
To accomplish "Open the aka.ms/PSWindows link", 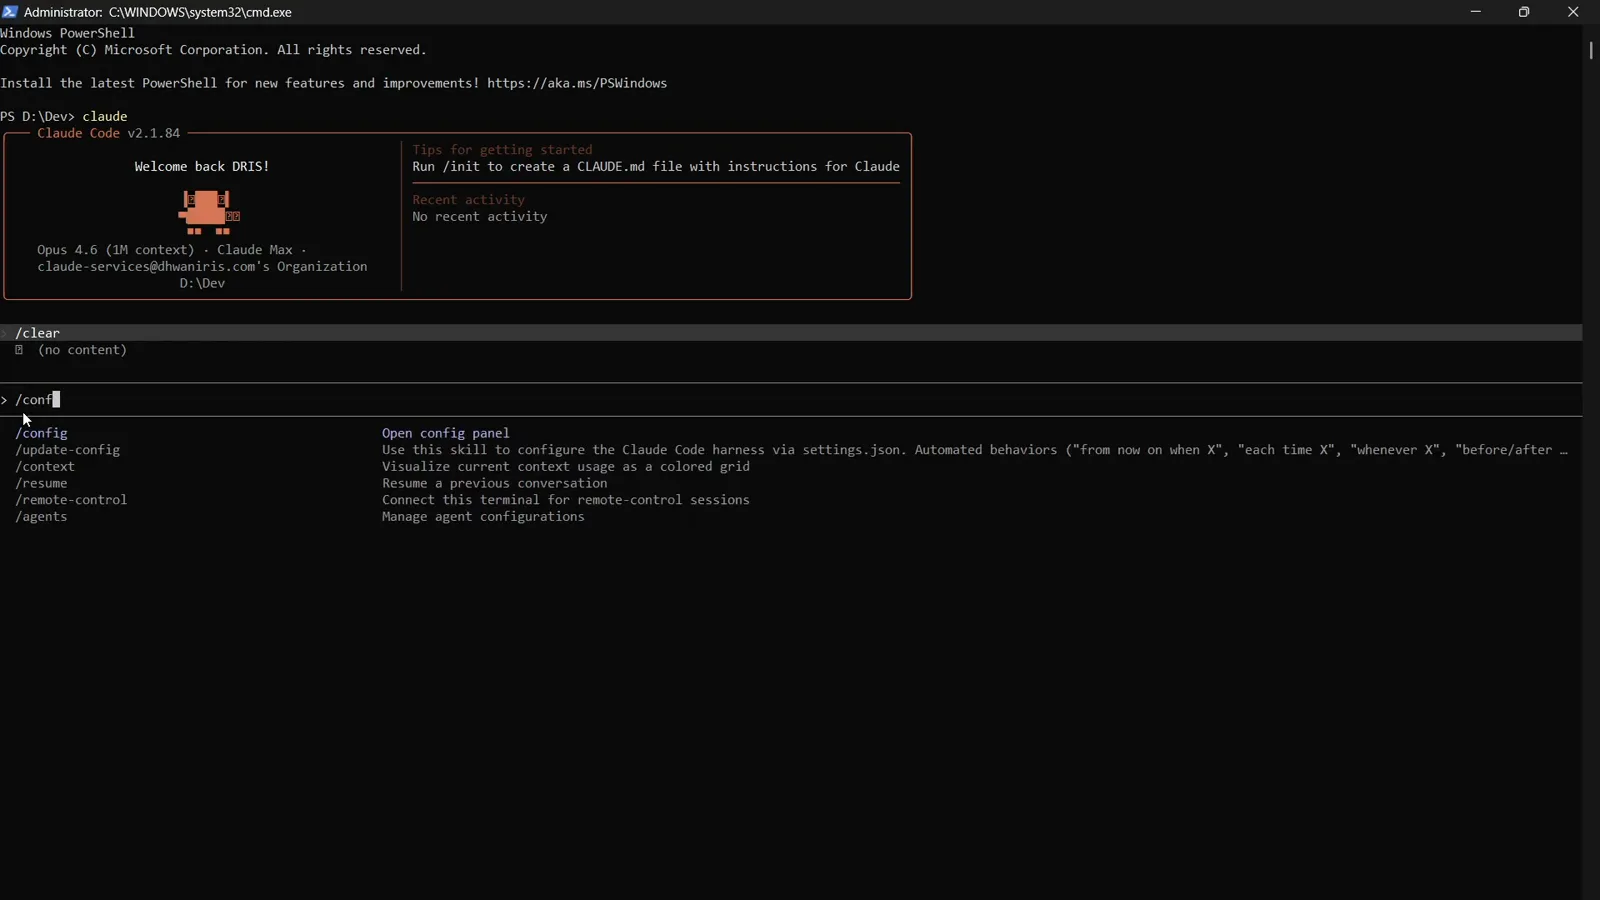I will pyautogui.click(x=577, y=83).
